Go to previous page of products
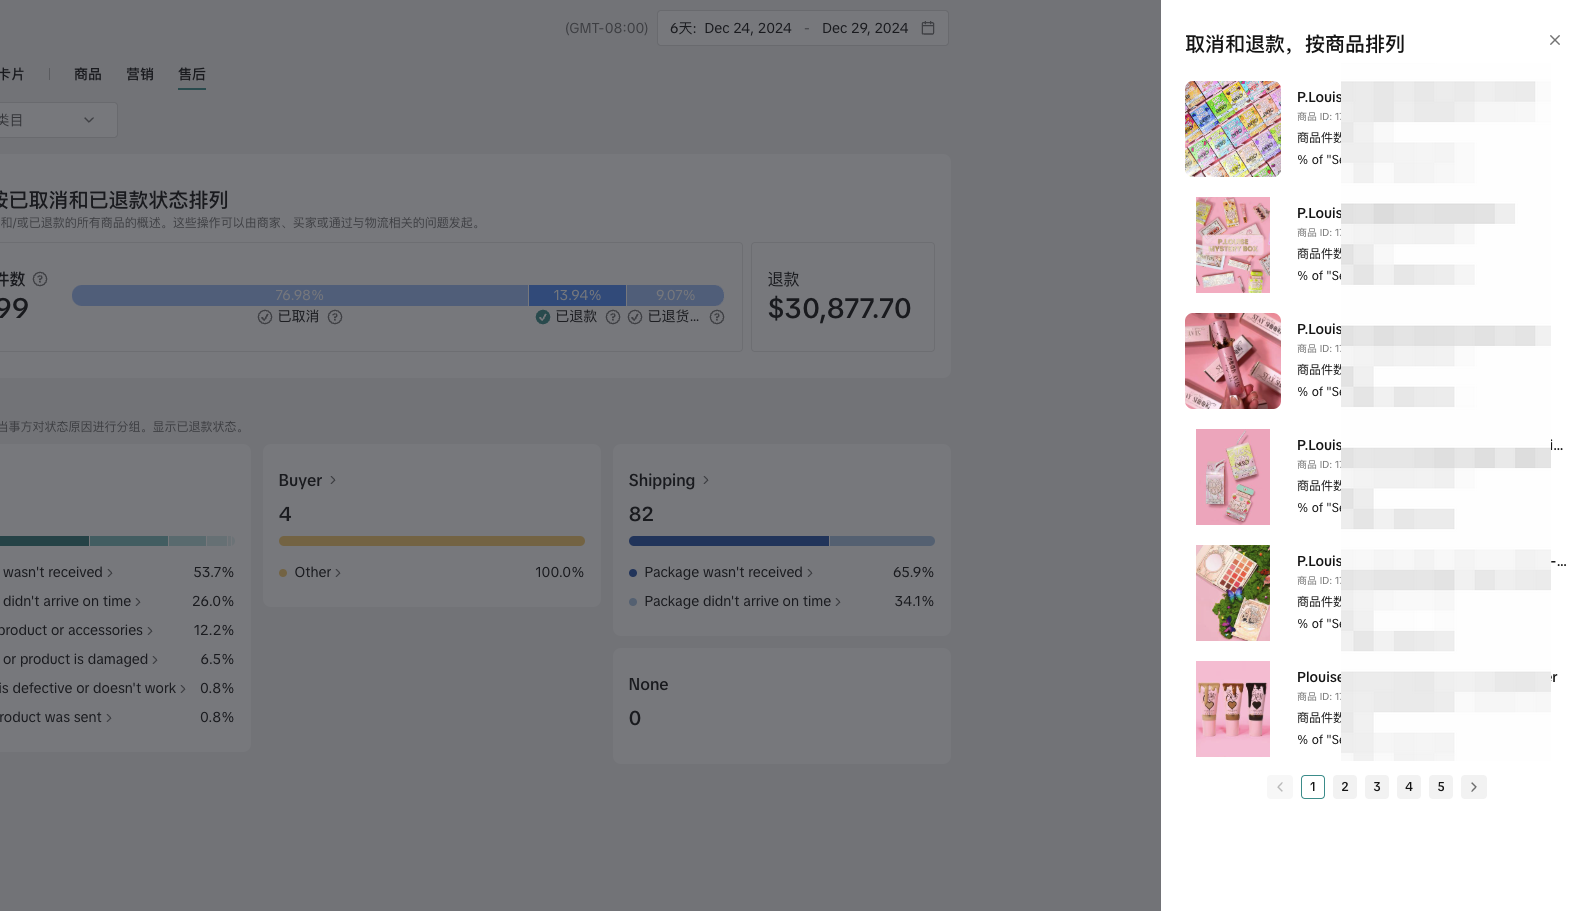Viewport: 1592px width, 911px height. pyautogui.click(x=1280, y=787)
